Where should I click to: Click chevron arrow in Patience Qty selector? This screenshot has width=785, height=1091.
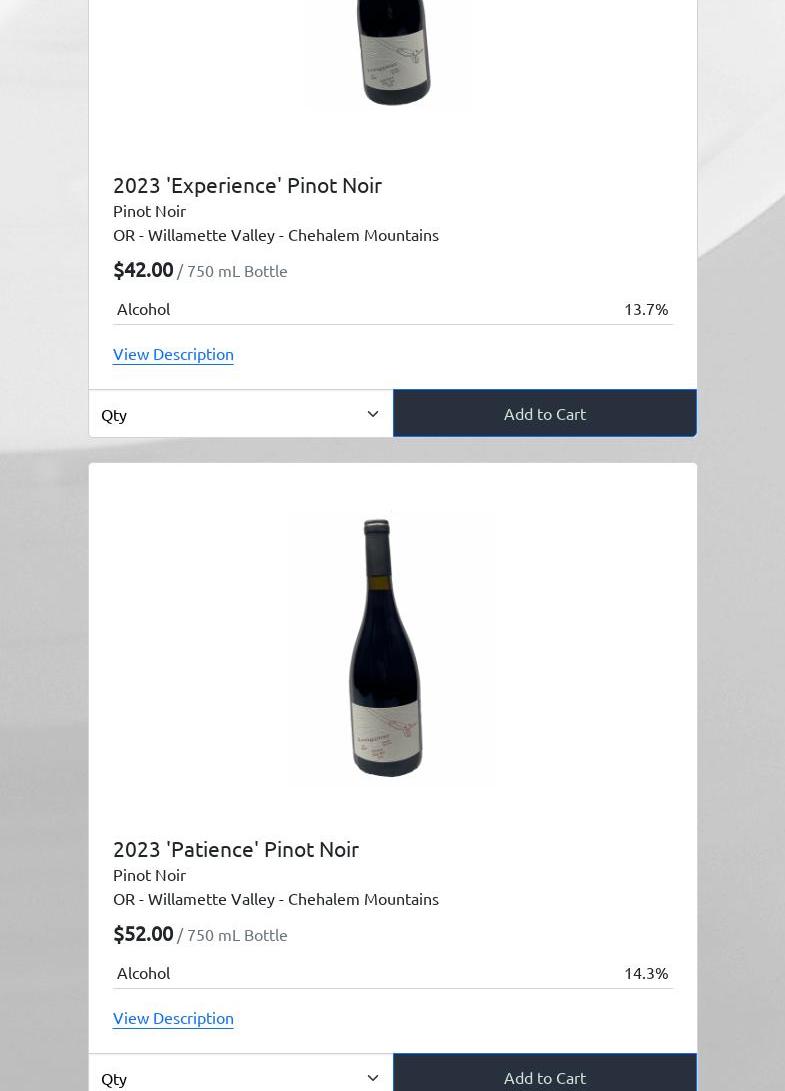pos(373,1078)
